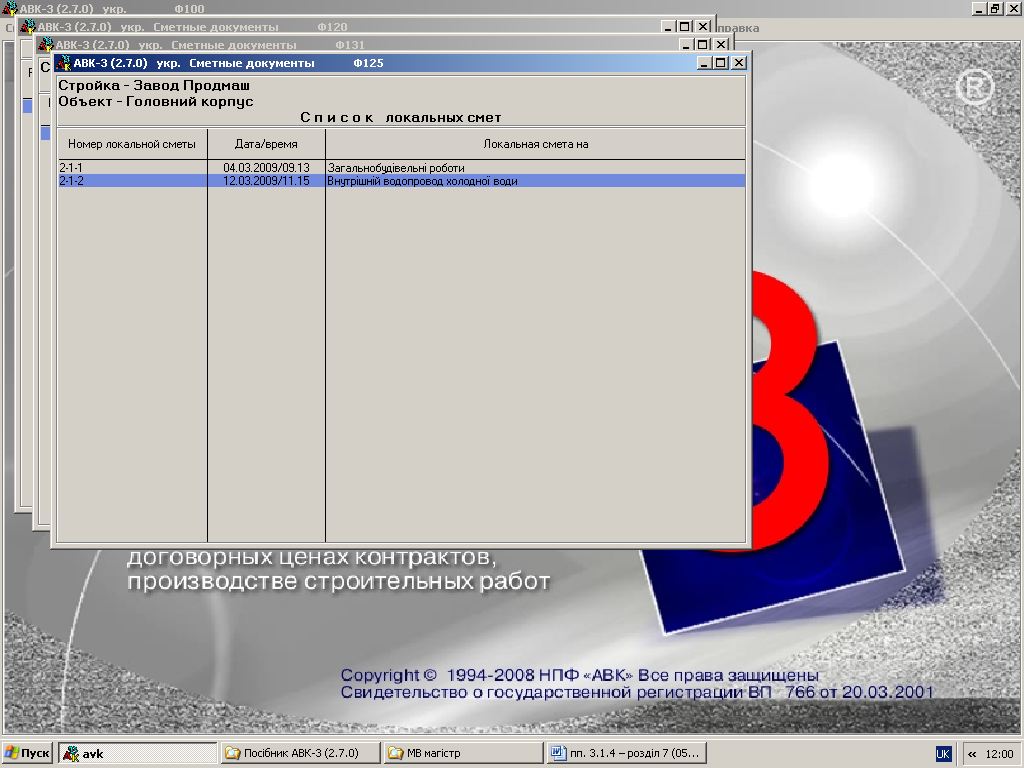
Task: Click 'Объект - Головний корпус' heading text
Action: coord(155,101)
